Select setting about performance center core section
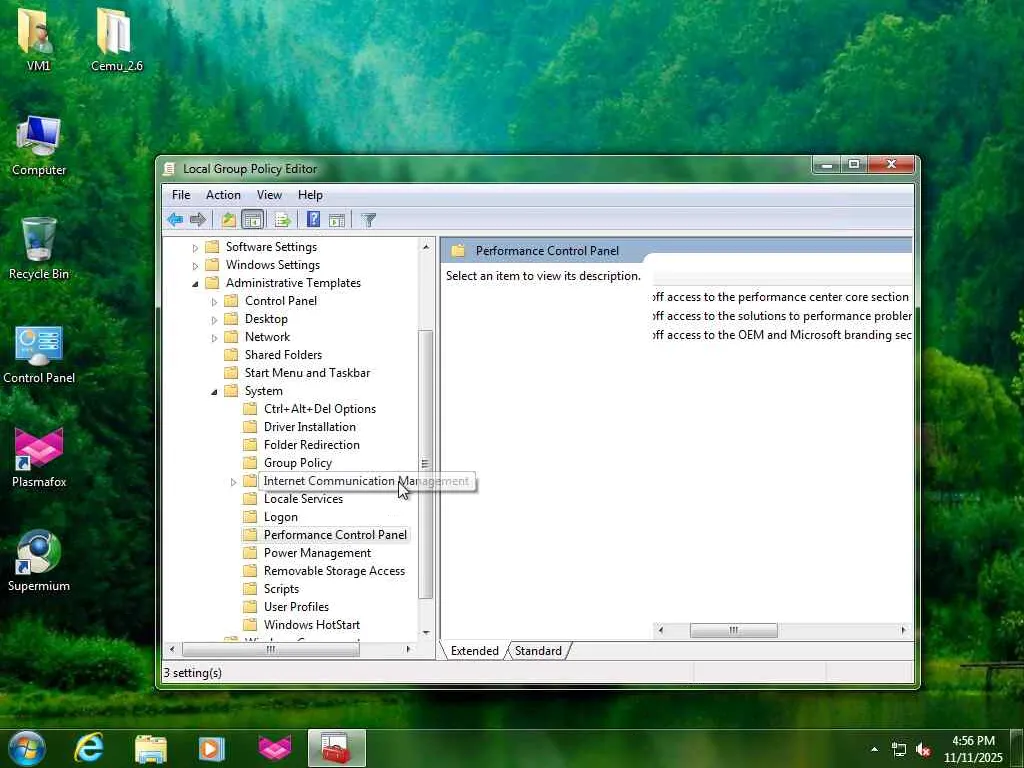1024x768 pixels. tap(782, 296)
